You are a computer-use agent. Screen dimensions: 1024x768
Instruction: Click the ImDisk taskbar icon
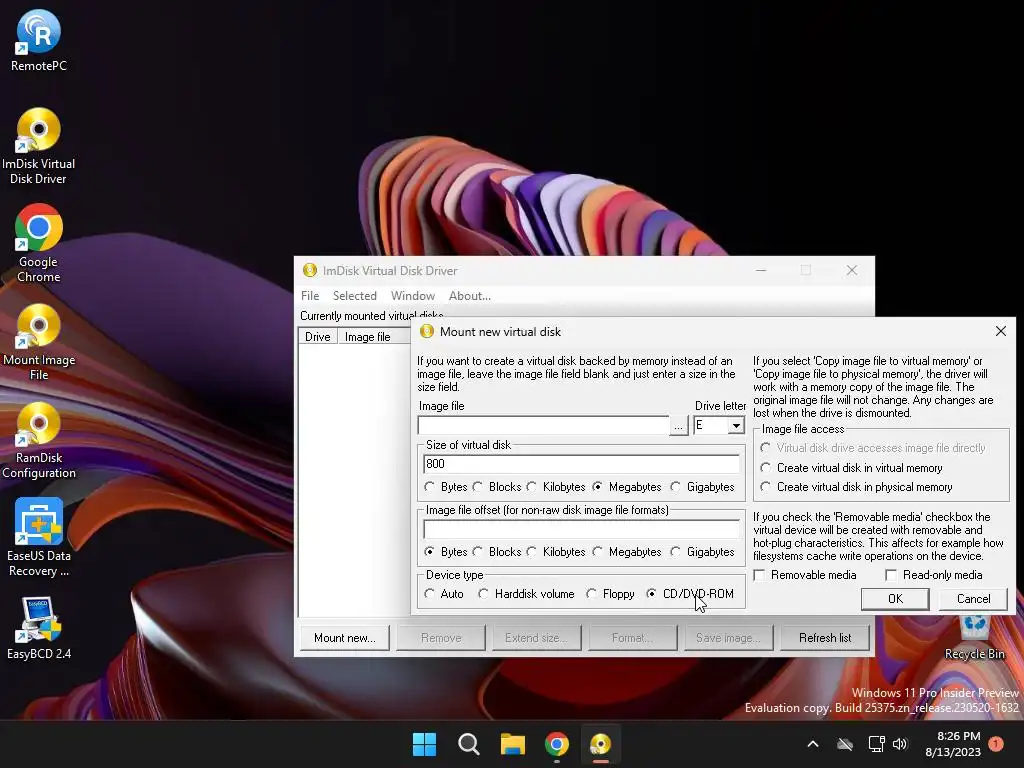point(600,744)
